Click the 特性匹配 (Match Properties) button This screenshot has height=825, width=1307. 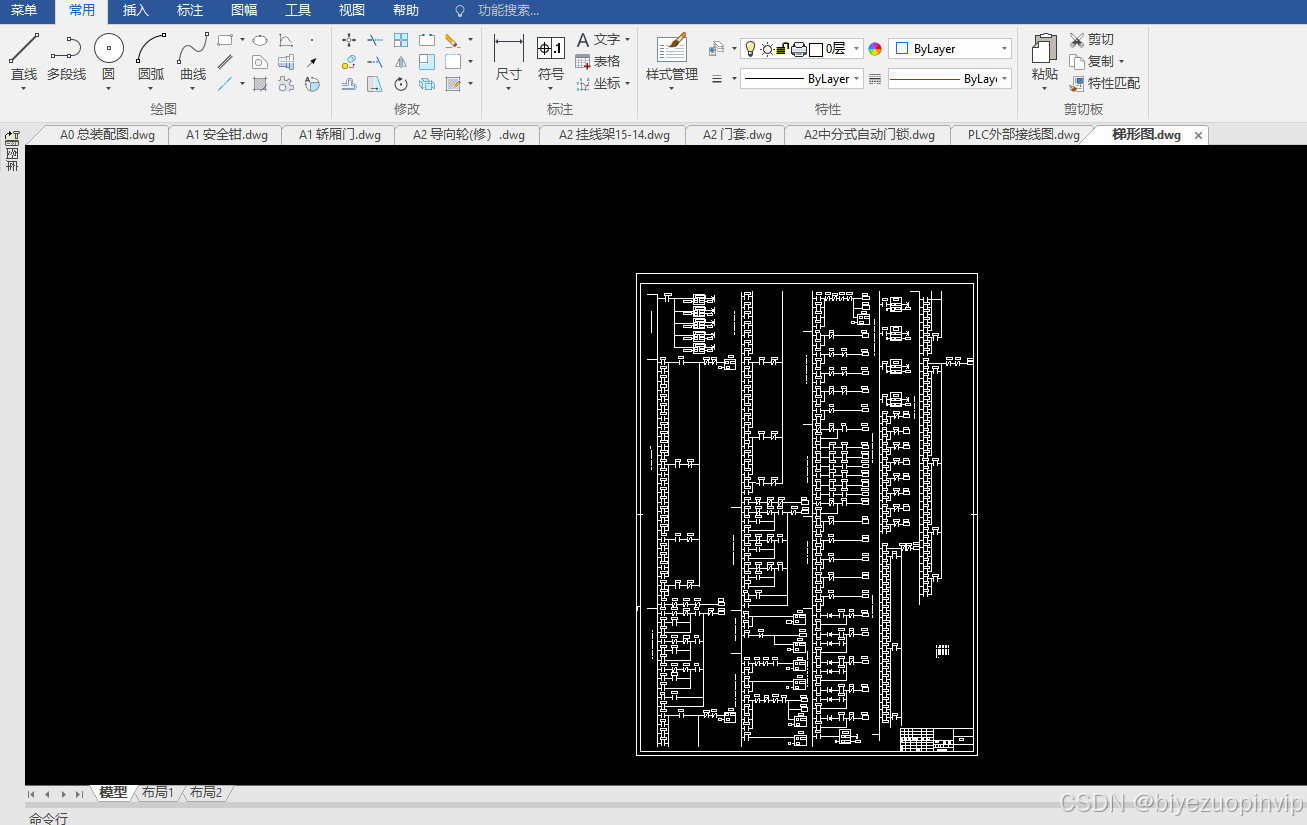pyautogui.click(x=1104, y=84)
